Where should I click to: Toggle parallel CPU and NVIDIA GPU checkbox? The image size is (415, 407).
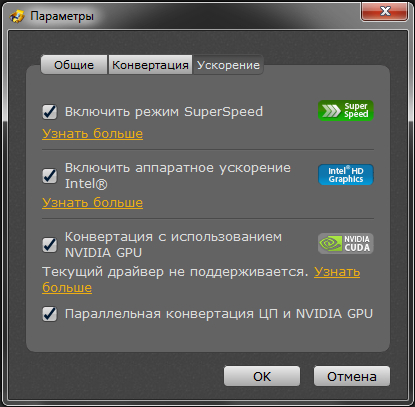pos(50,314)
